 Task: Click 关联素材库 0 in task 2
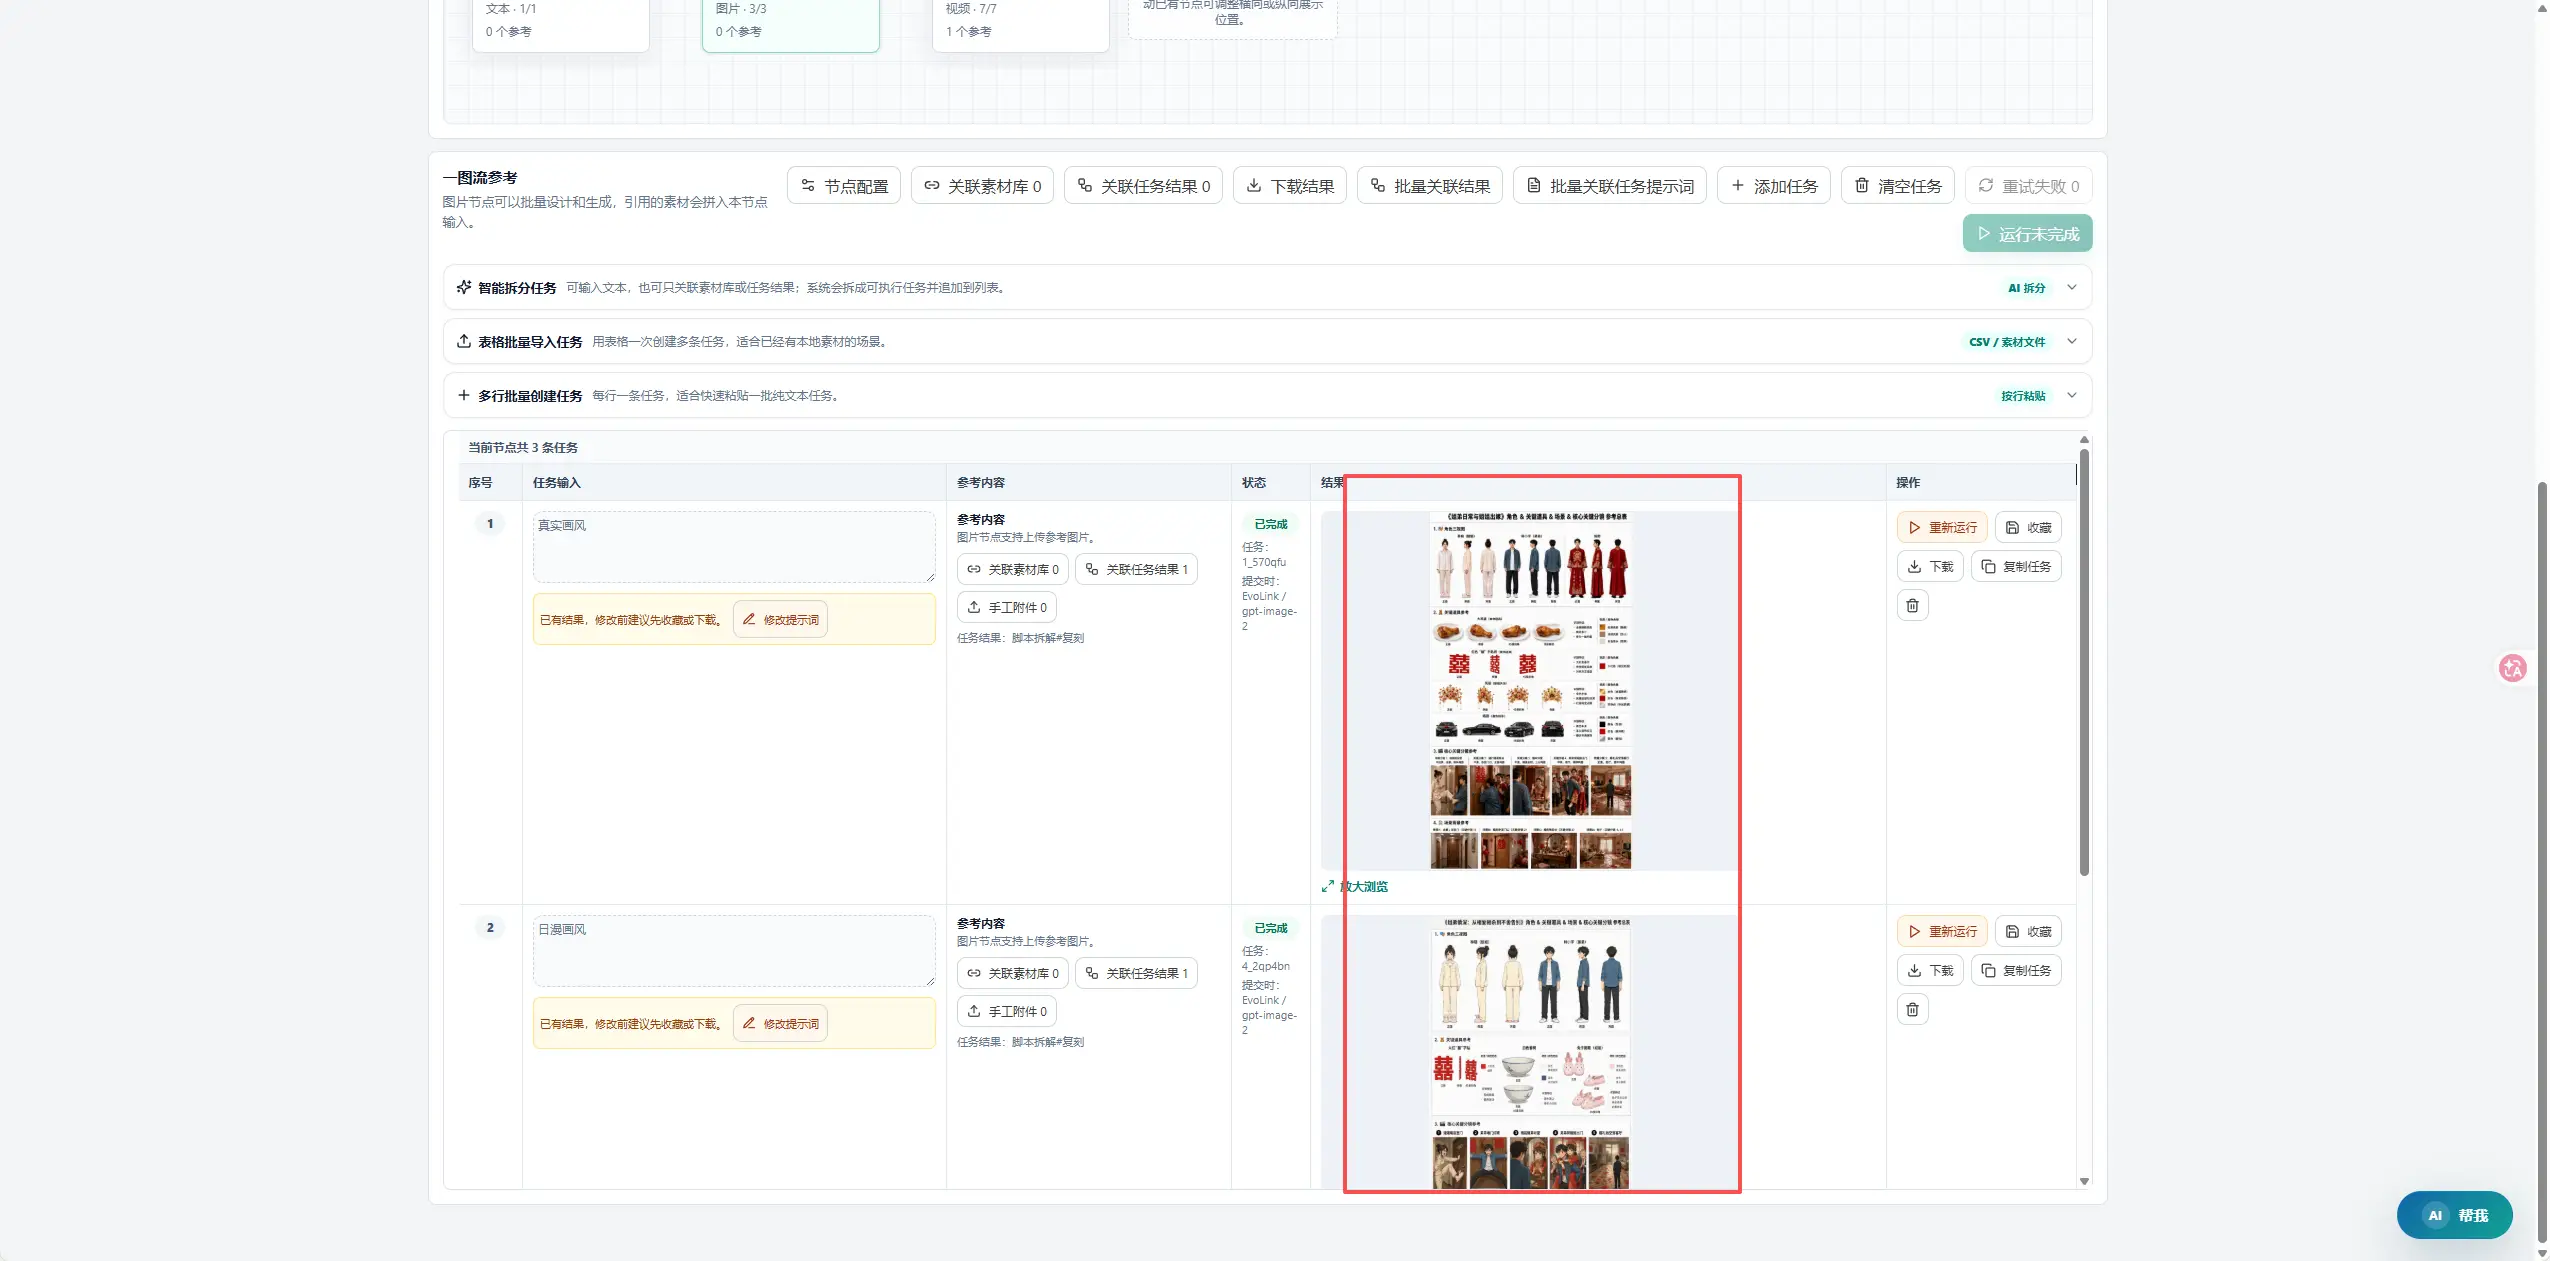coord(1012,973)
